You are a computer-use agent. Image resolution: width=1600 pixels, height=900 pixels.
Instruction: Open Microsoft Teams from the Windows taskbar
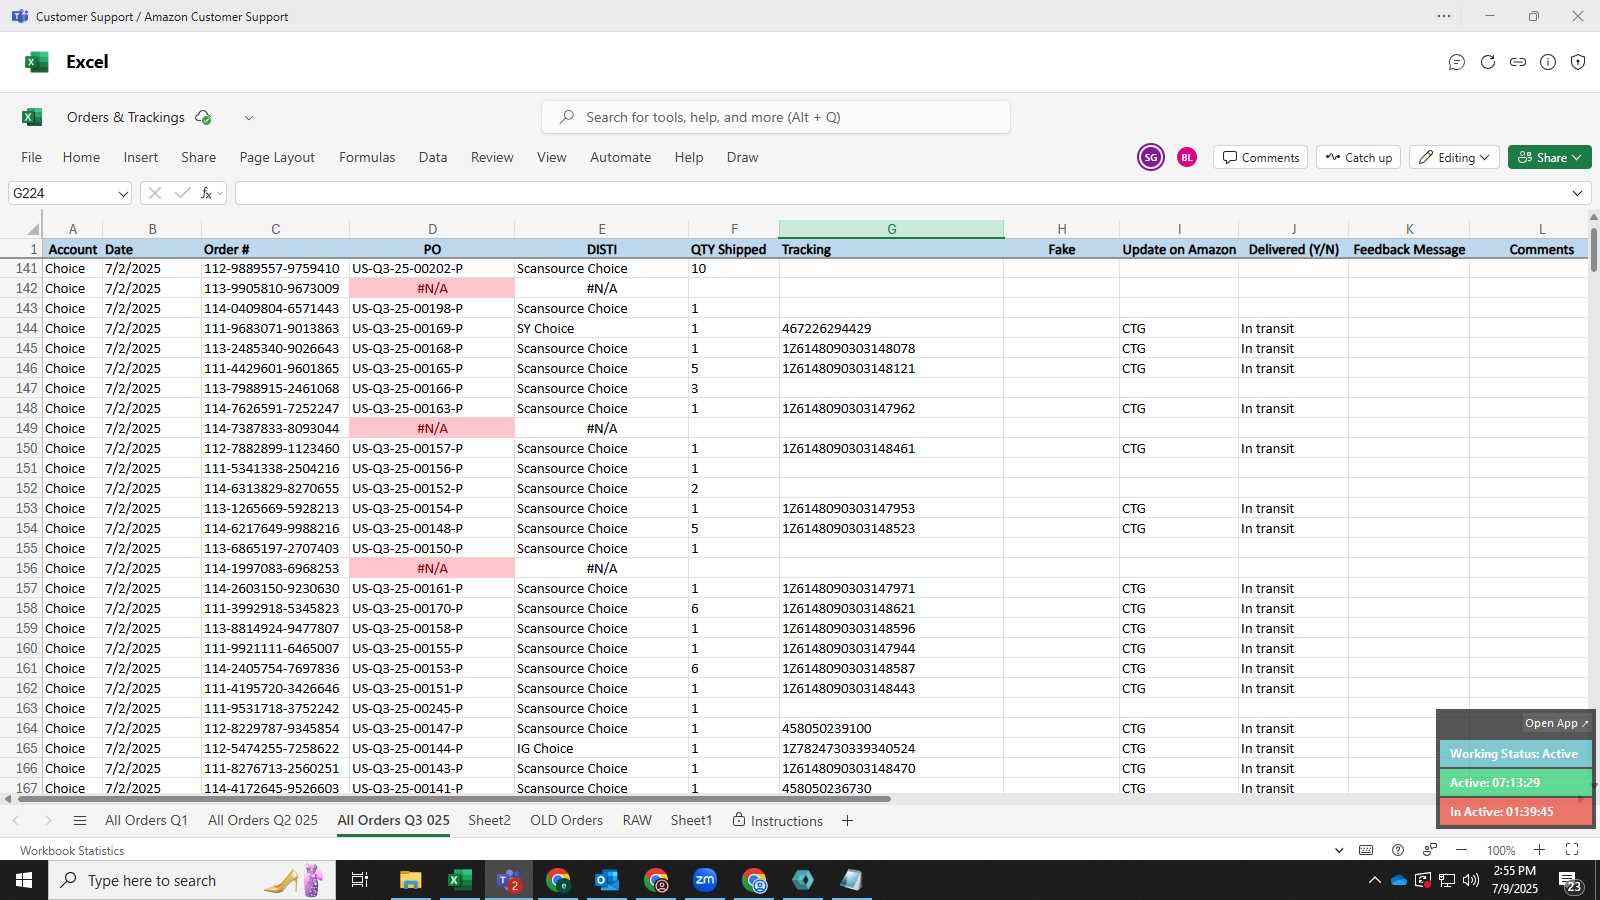pyautogui.click(x=509, y=880)
